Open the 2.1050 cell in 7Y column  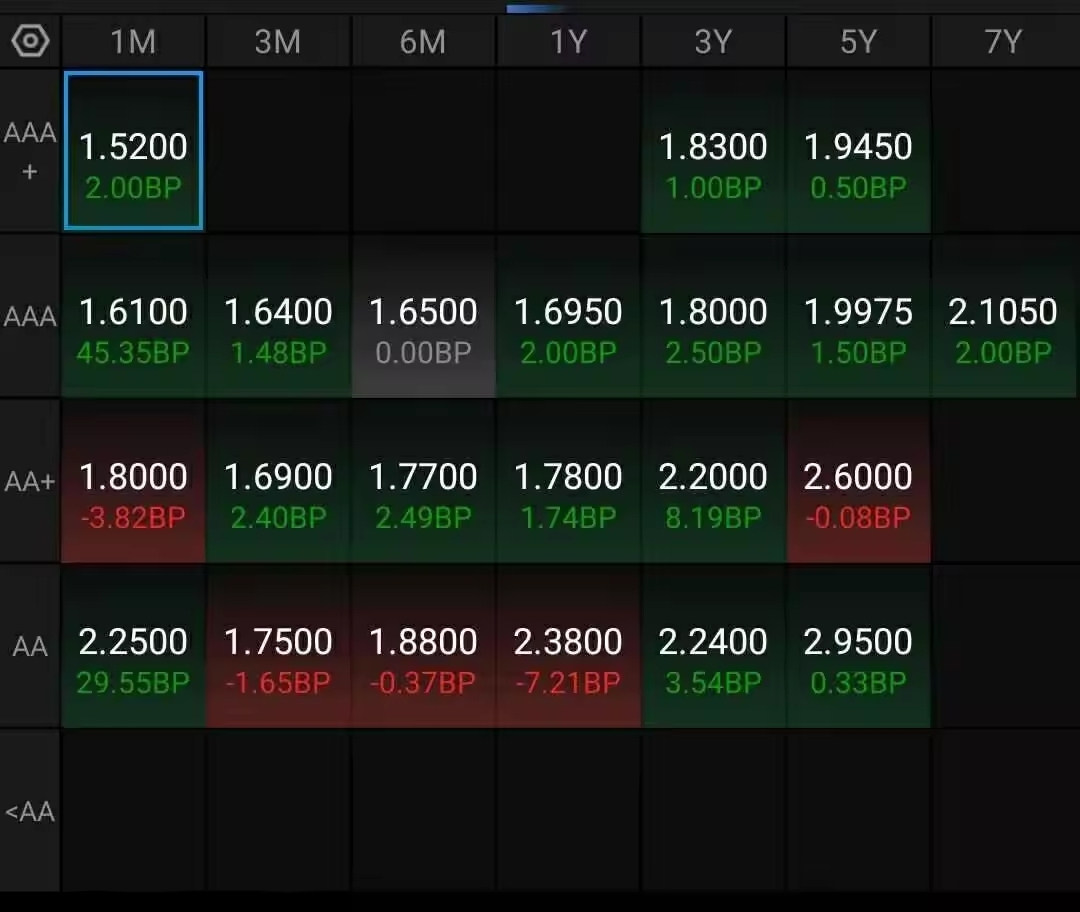(x=1004, y=316)
